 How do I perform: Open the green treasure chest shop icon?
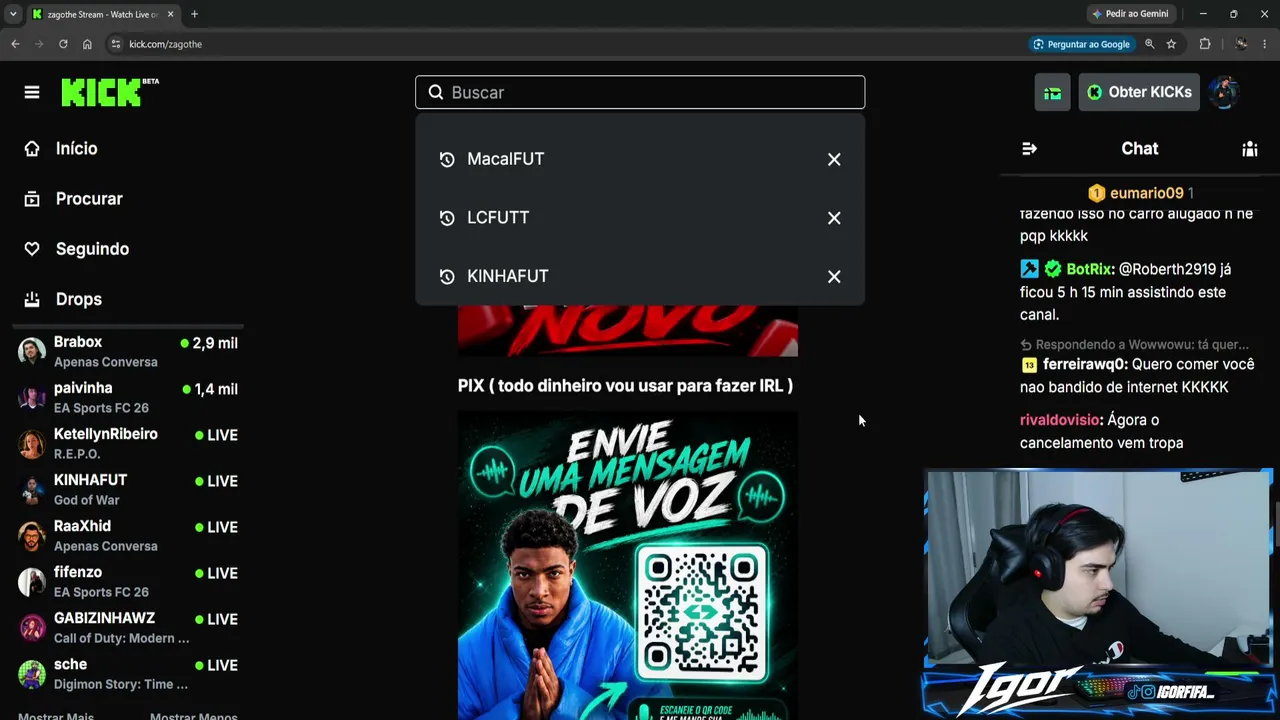(1052, 92)
